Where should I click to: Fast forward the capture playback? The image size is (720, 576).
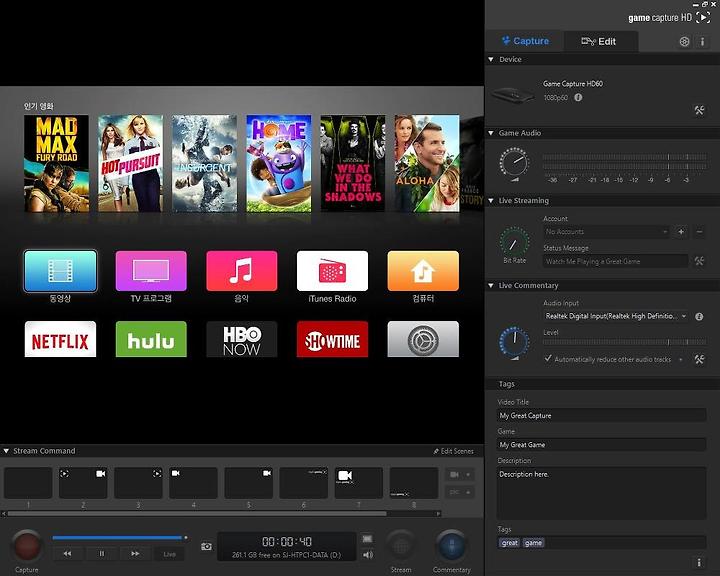pyautogui.click(x=135, y=553)
